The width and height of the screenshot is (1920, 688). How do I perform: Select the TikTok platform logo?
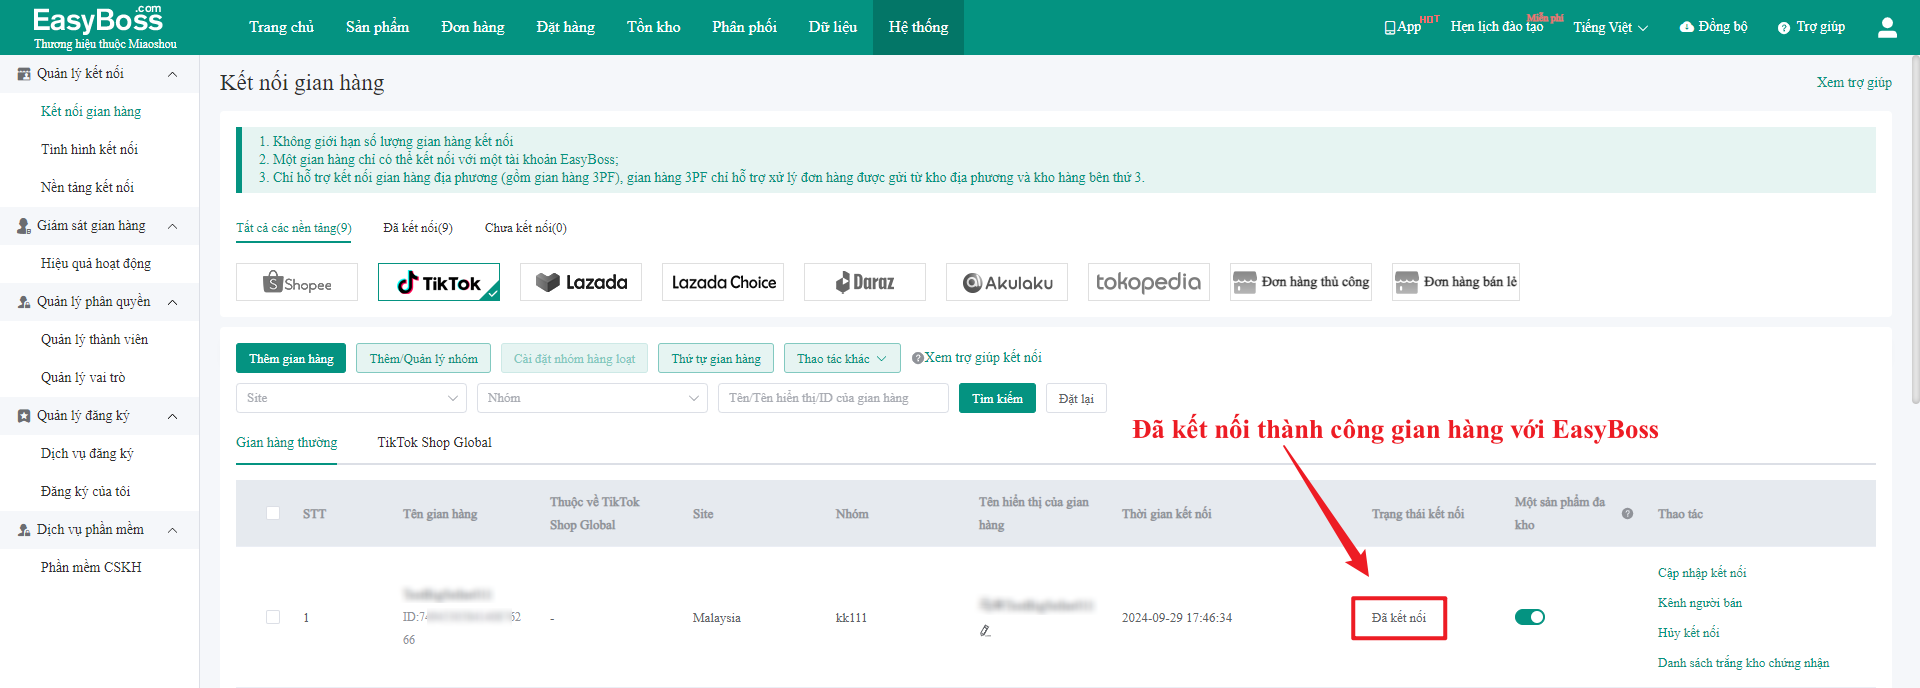coord(439,282)
